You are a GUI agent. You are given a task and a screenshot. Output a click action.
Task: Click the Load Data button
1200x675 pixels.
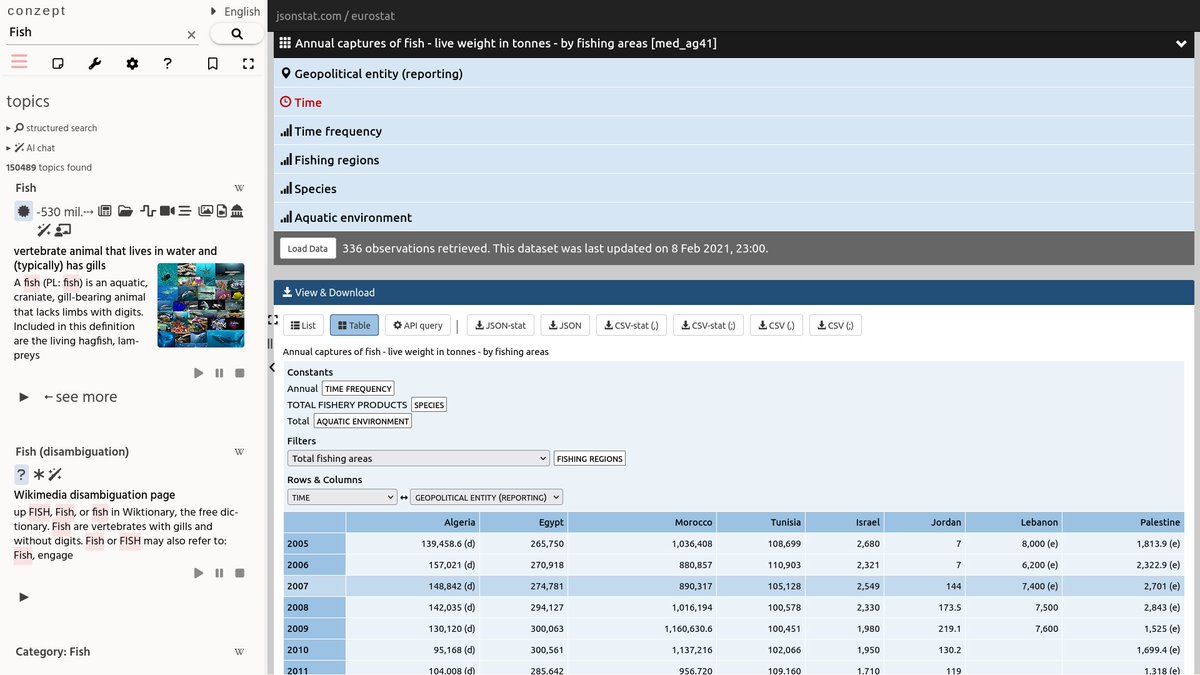pyautogui.click(x=307, y=248)
